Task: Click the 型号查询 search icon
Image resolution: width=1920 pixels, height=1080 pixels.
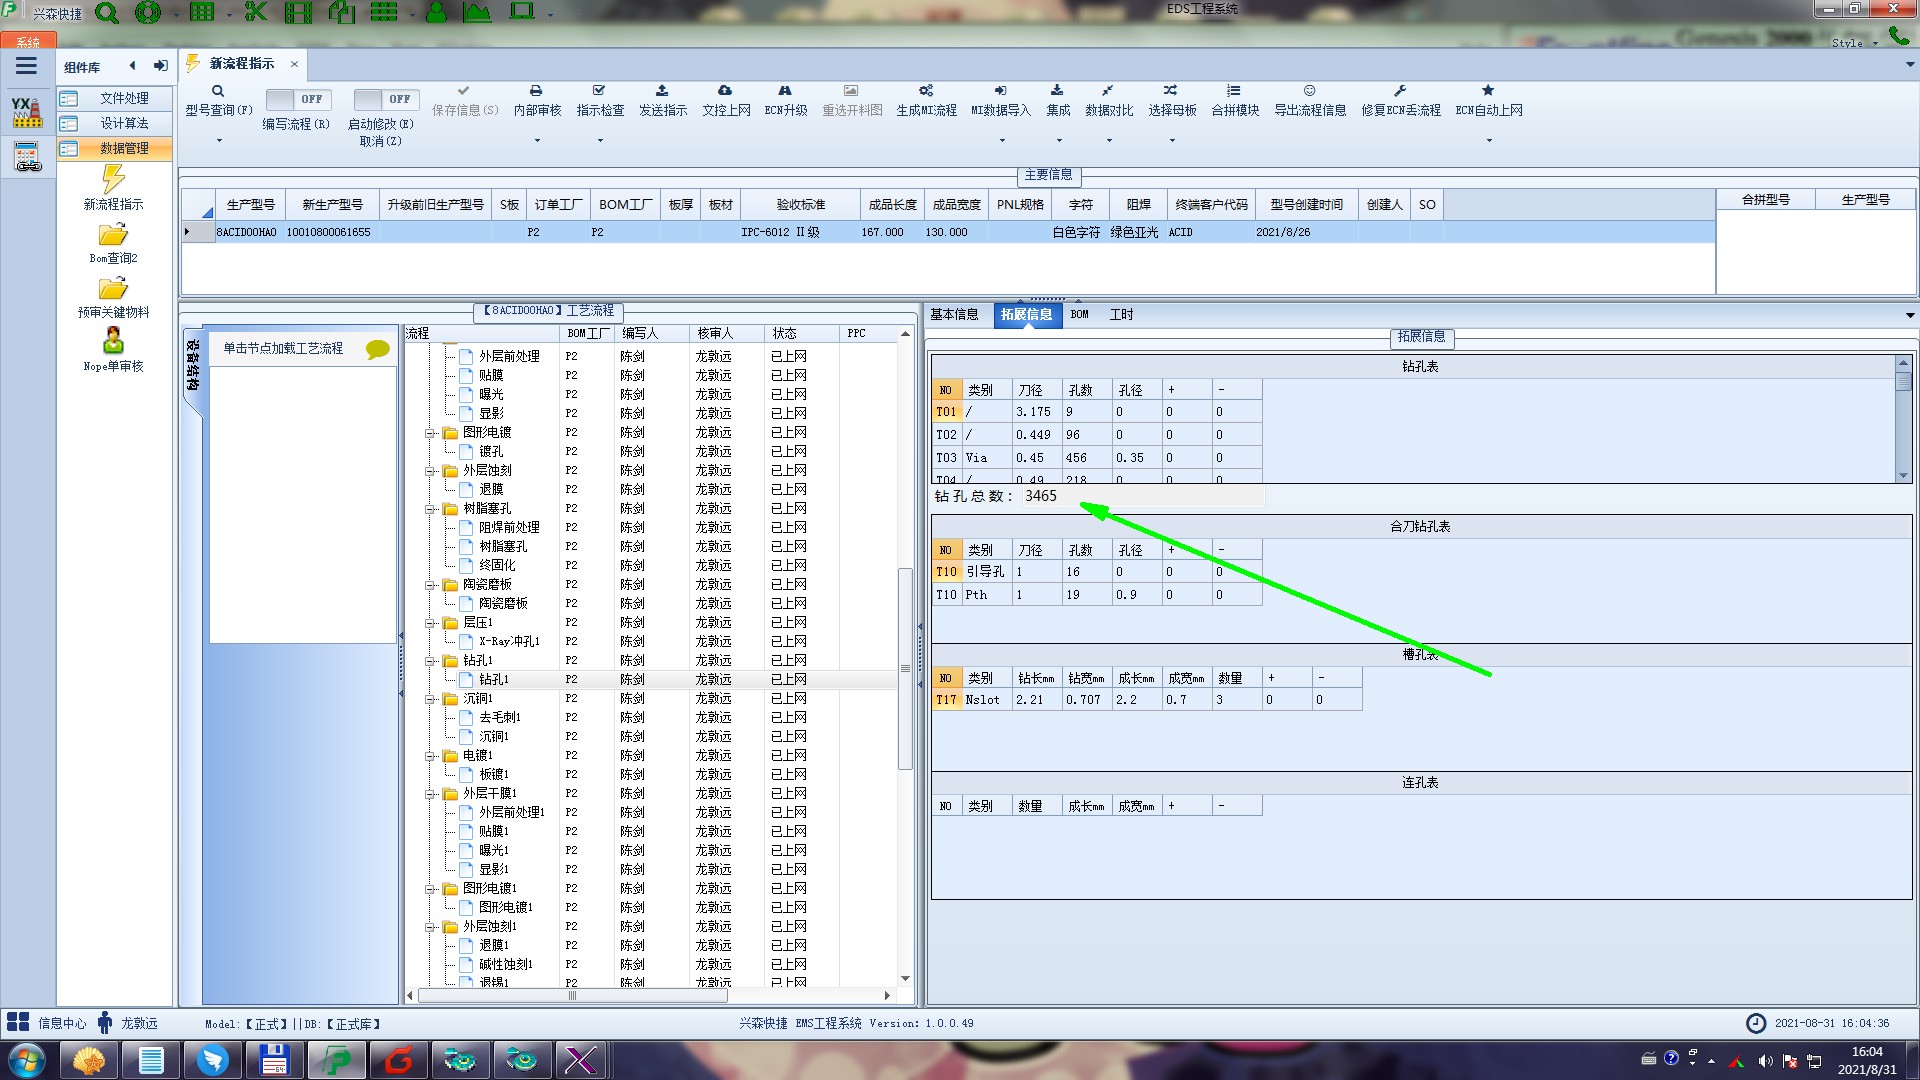Action: pos(218,91)
